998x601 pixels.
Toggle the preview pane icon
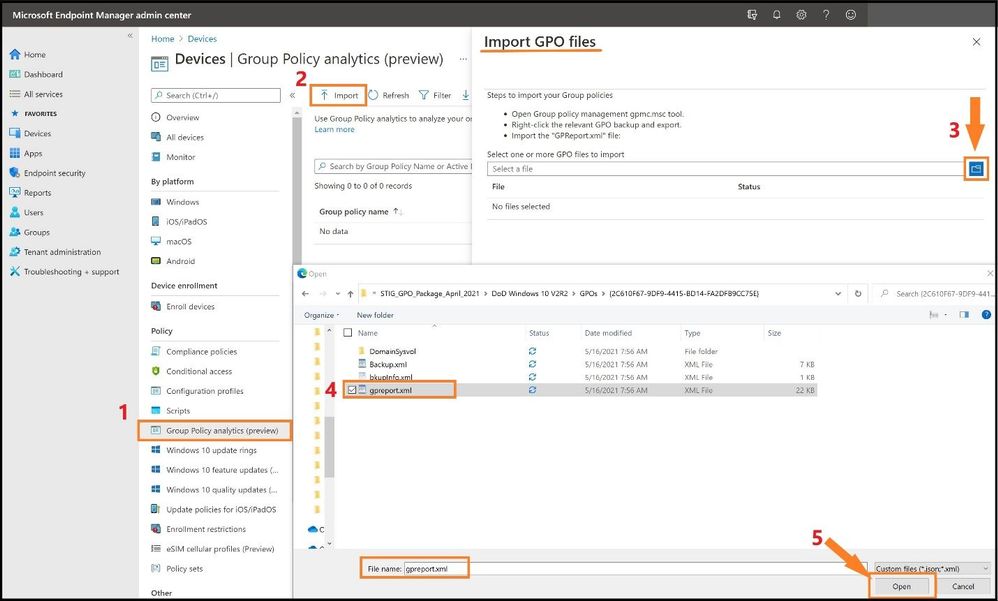(x=964, y=315)
